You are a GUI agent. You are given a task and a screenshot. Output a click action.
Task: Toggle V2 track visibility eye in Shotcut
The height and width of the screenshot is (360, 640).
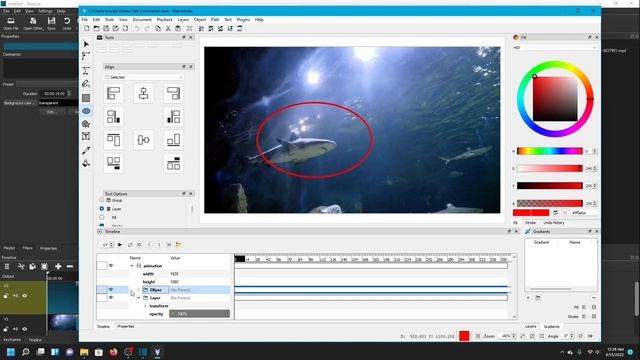point(24,296)
